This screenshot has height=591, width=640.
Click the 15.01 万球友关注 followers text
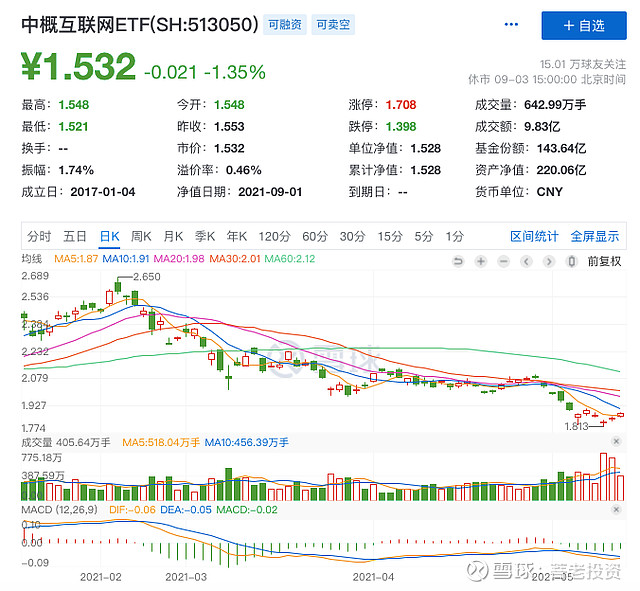pyautogui.click(x=583, y=64)
